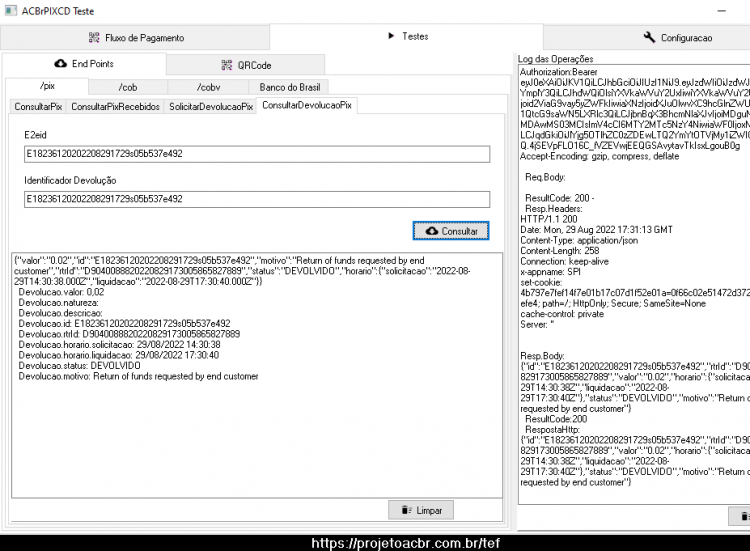Click the QR code icon on Fluxo de Pagamento
This screenshot has height=551, width=750.
[94, 37]
